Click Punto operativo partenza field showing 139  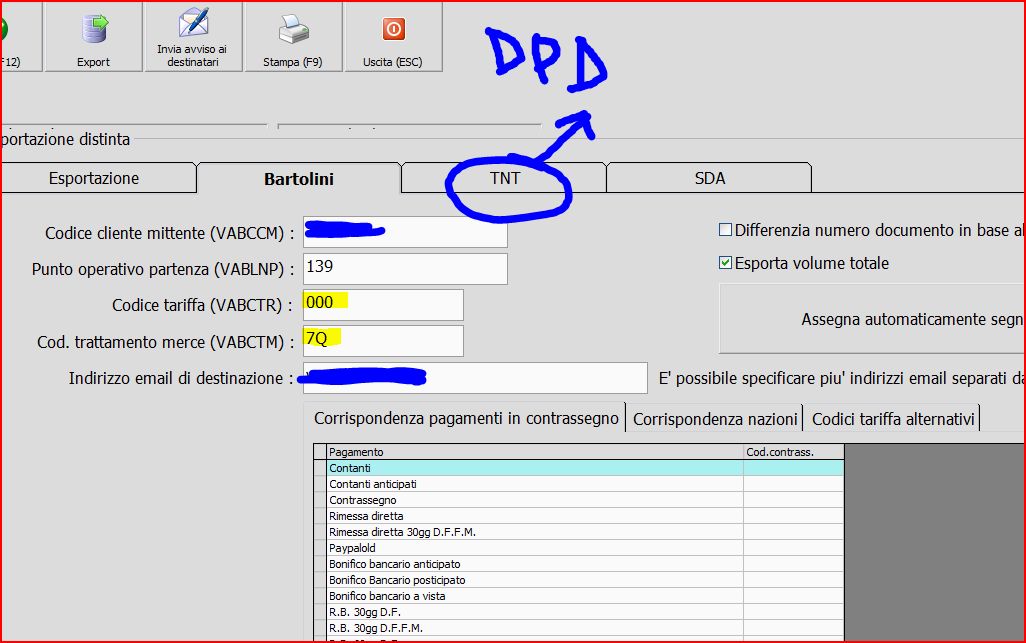(405, 269)
